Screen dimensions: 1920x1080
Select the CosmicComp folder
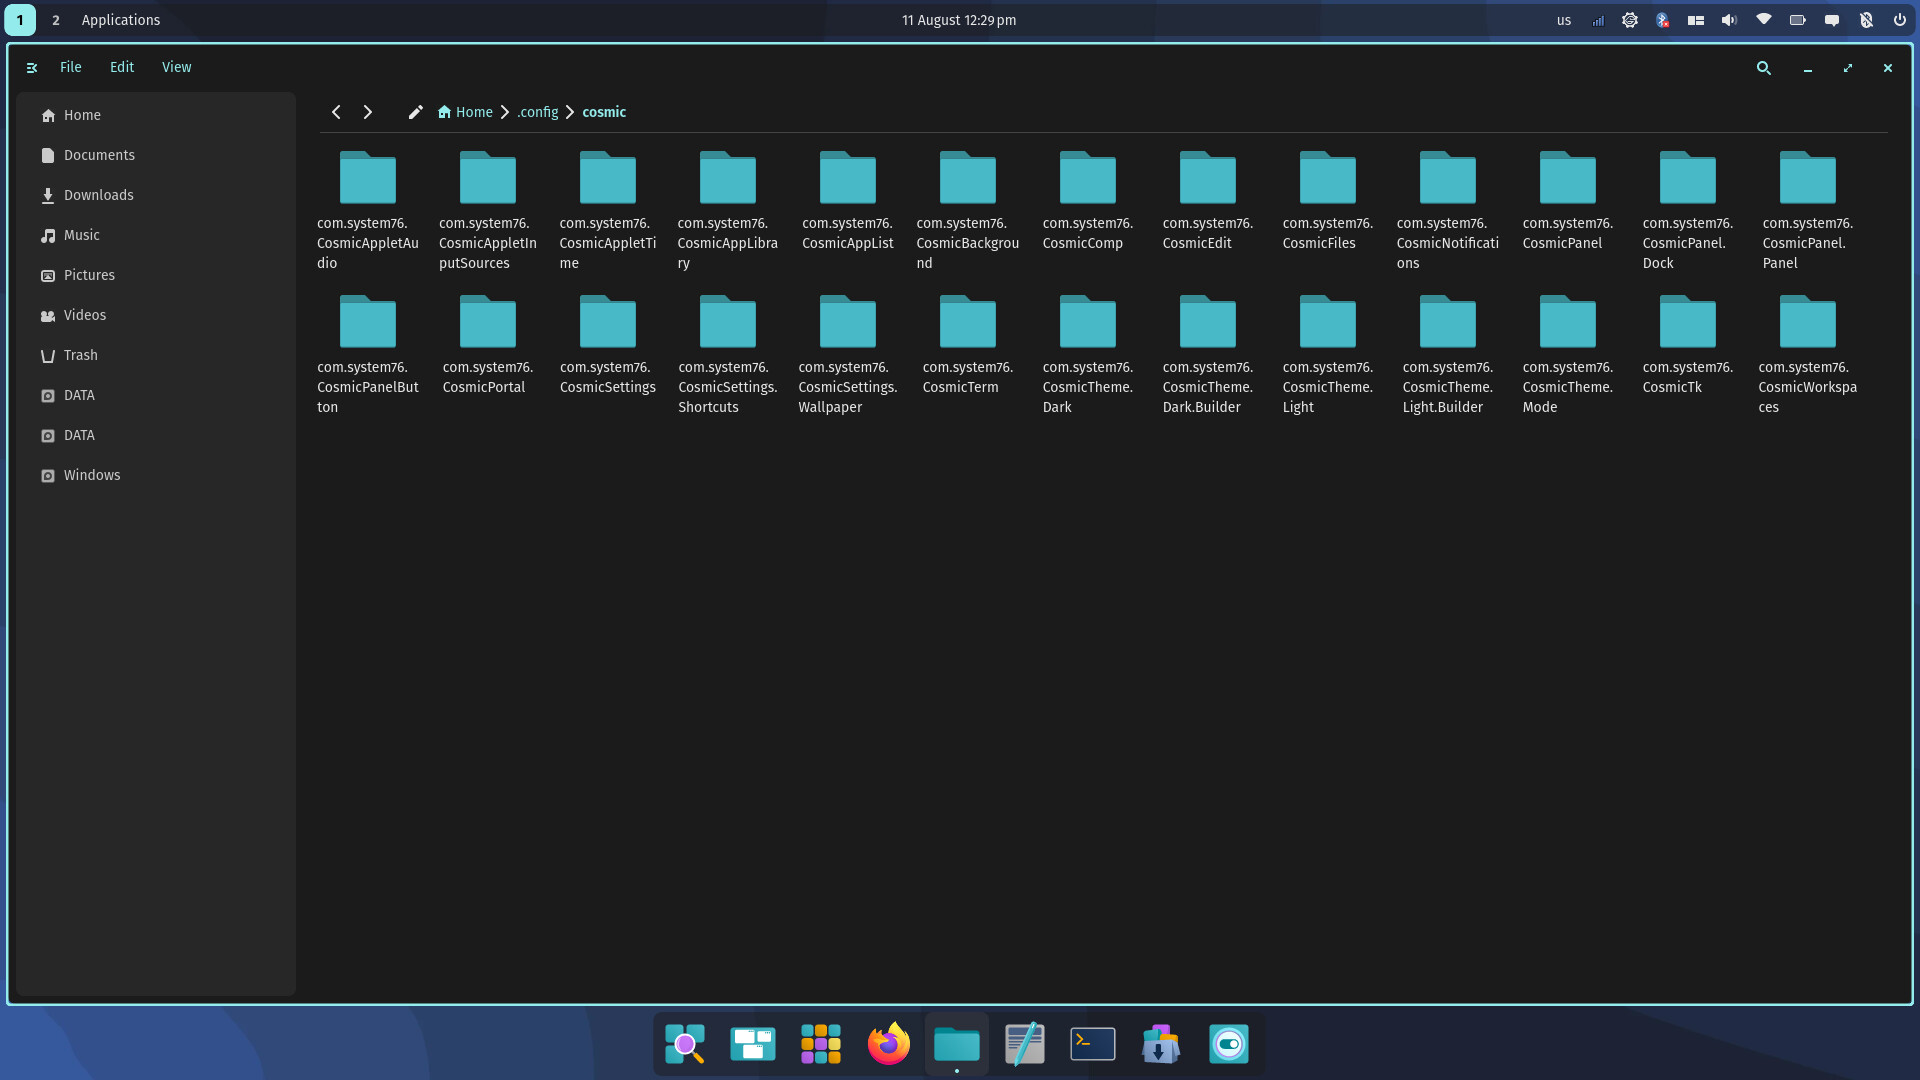tap(1088, 200)
